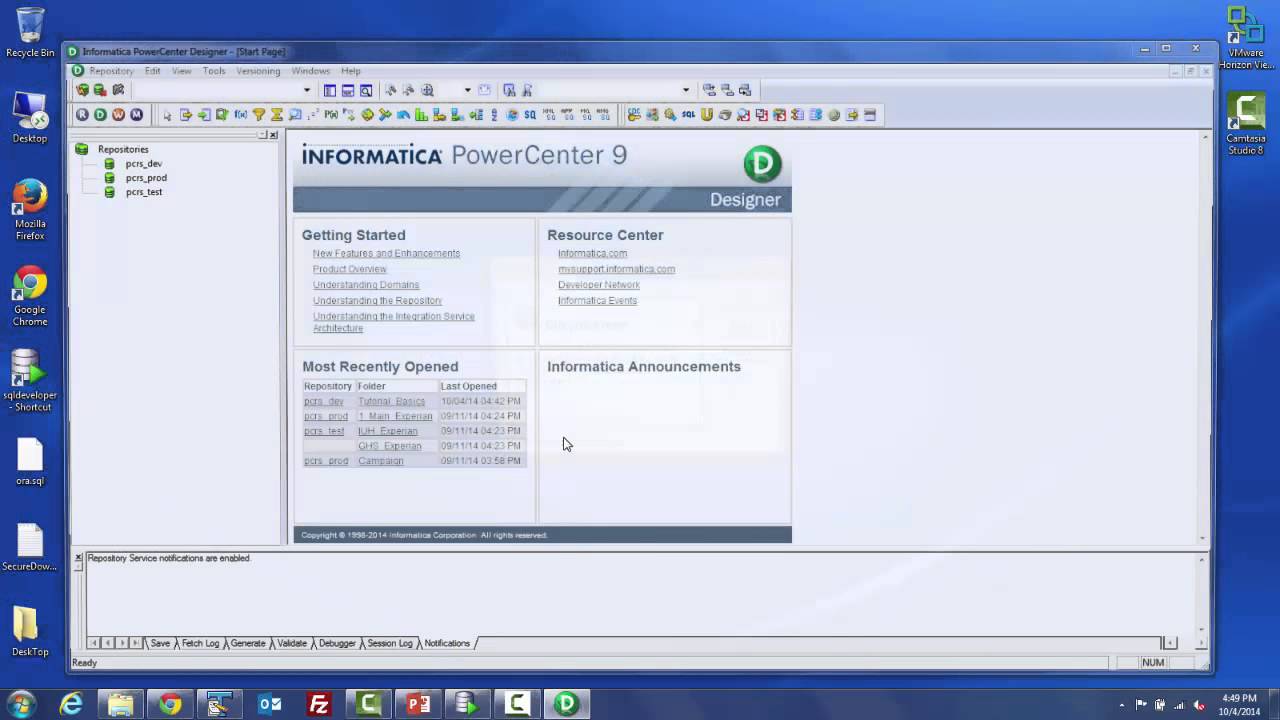Switch to the Fetch Log tab

click(200, 643)
